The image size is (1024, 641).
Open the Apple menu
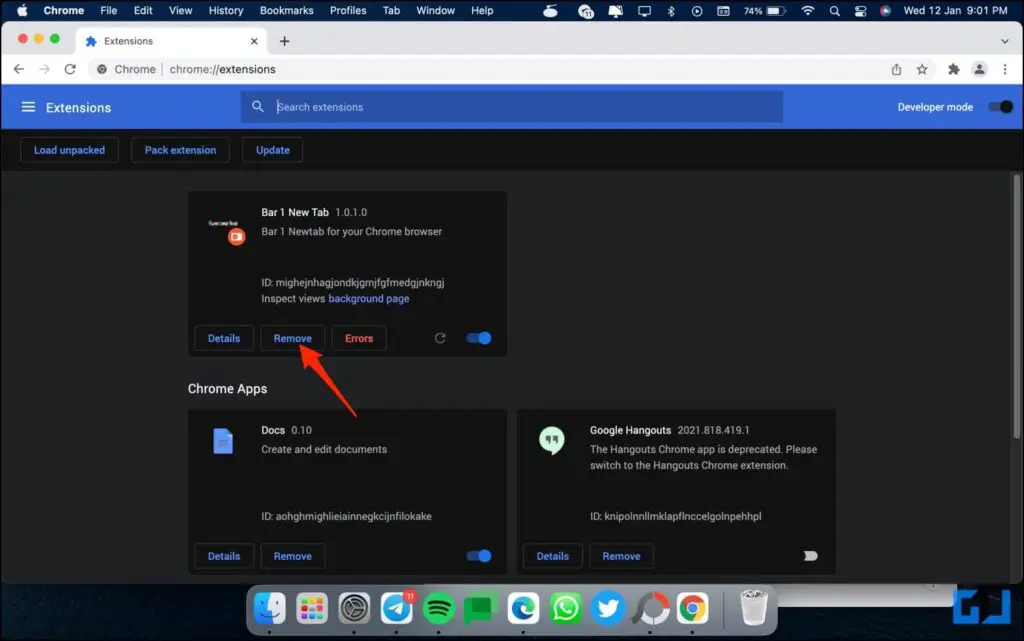click(22, 10)
